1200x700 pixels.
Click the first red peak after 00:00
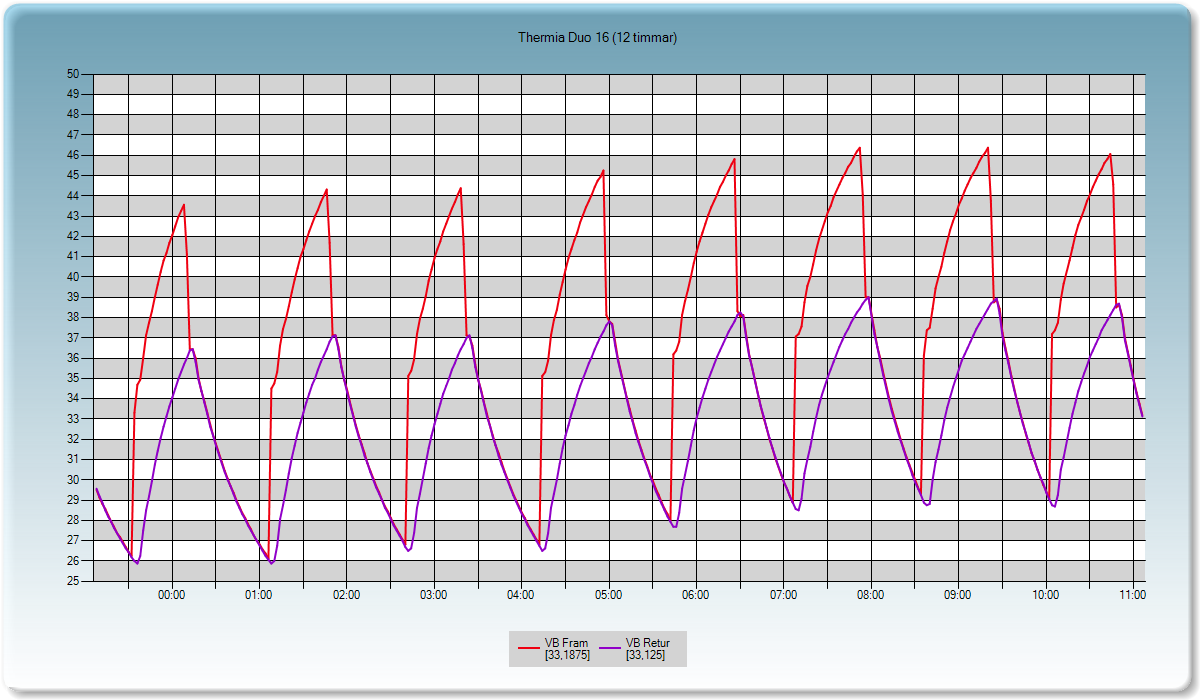click(184, 205)
